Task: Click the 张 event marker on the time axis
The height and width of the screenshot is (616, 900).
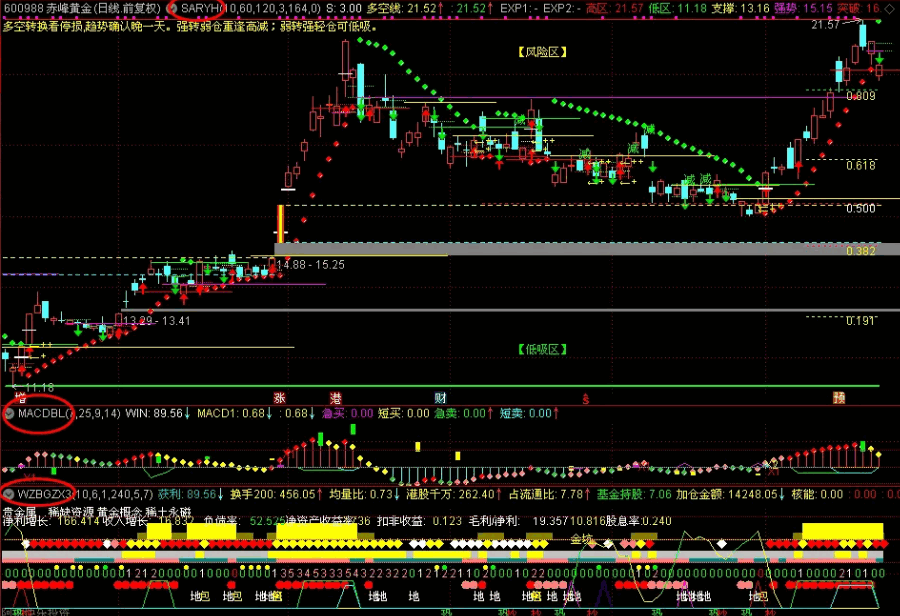Action: pos(280,397)
